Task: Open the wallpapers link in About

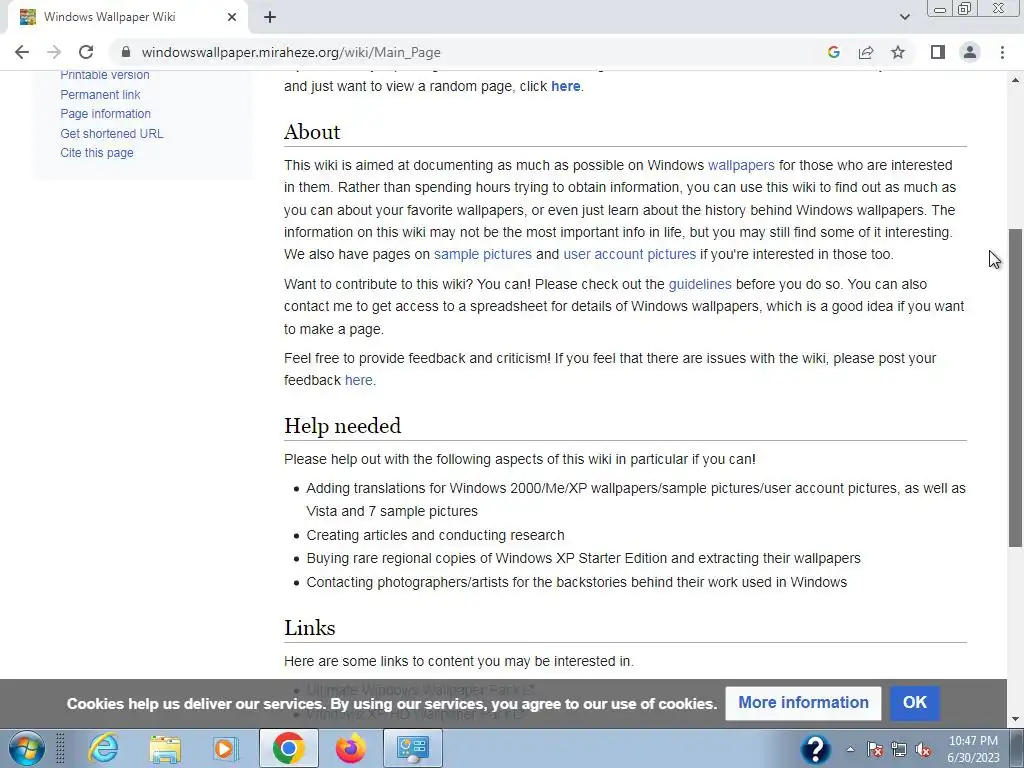Action: [741, 165]
